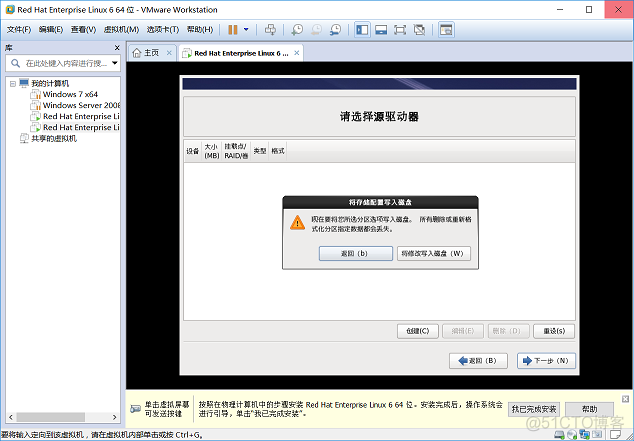Click the 帮助 button in the hint bar

590,409
